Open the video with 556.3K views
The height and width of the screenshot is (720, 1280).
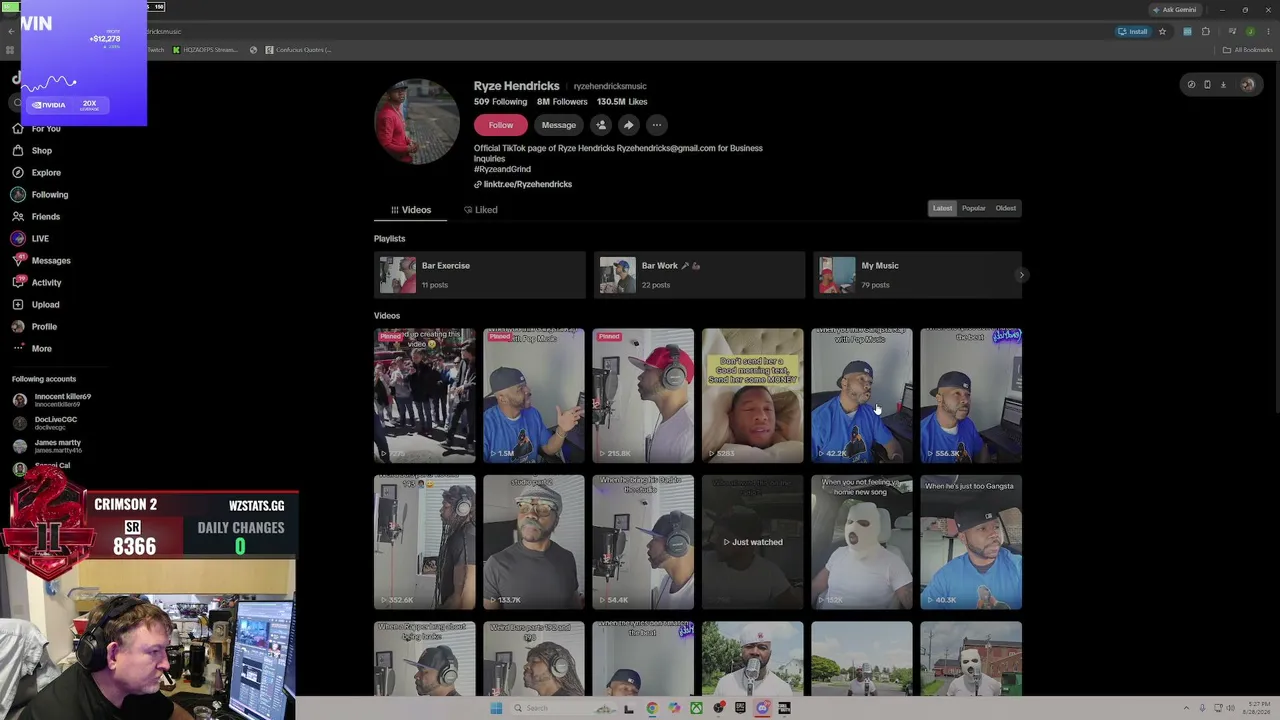tap(971, 395)
